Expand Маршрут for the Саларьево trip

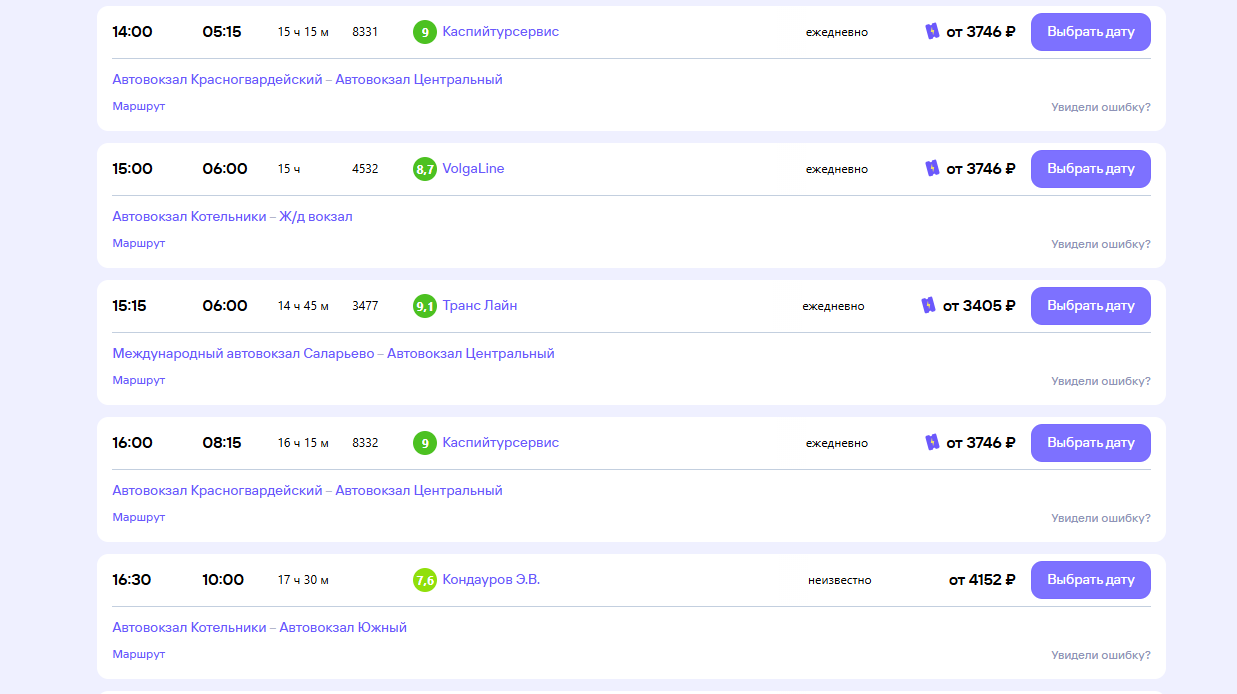click(x=139, y=380)
